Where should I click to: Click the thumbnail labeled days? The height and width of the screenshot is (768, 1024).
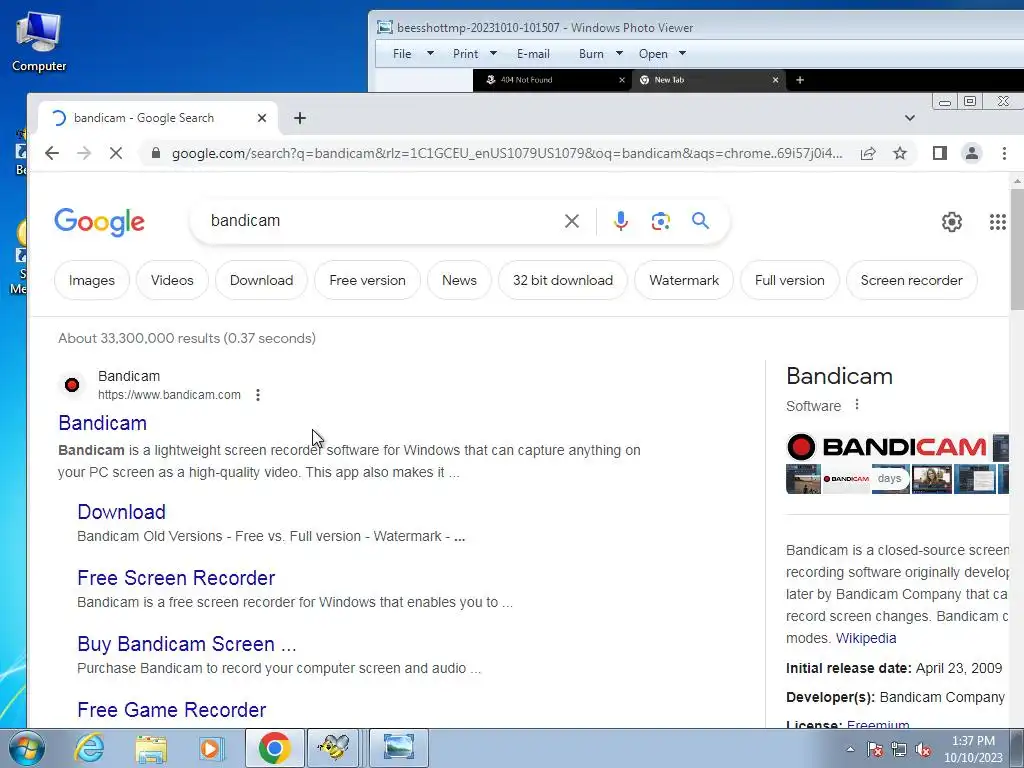tap(890, 479)
